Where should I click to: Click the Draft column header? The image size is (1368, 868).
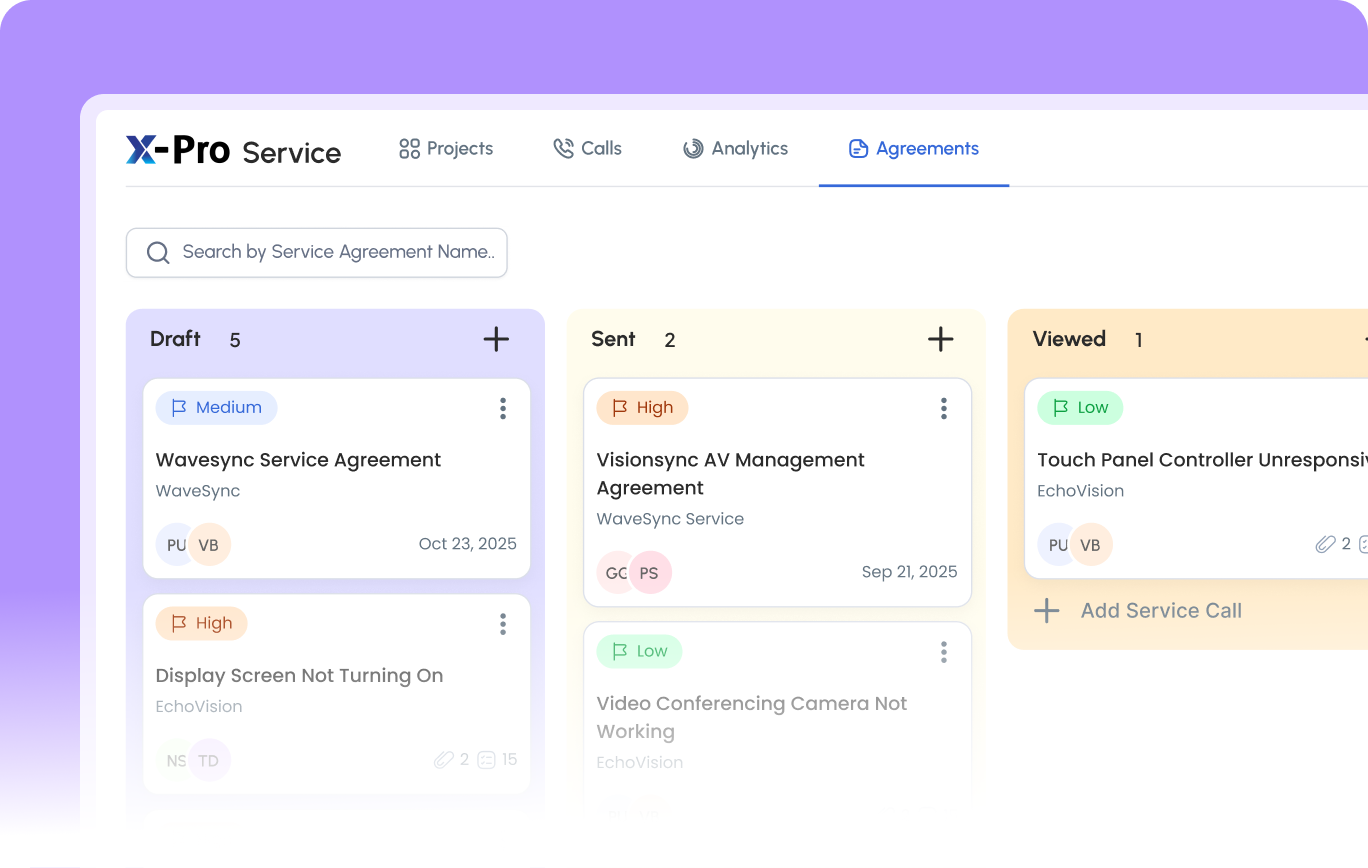(x=175, y=339)
